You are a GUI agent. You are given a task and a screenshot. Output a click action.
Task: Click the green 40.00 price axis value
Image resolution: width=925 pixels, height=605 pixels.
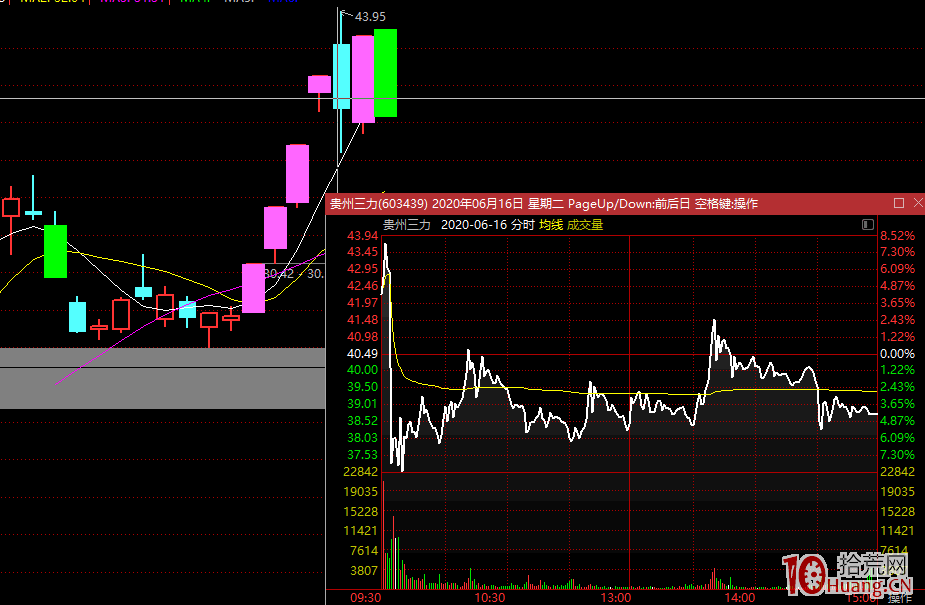click(x=362, y=370)
